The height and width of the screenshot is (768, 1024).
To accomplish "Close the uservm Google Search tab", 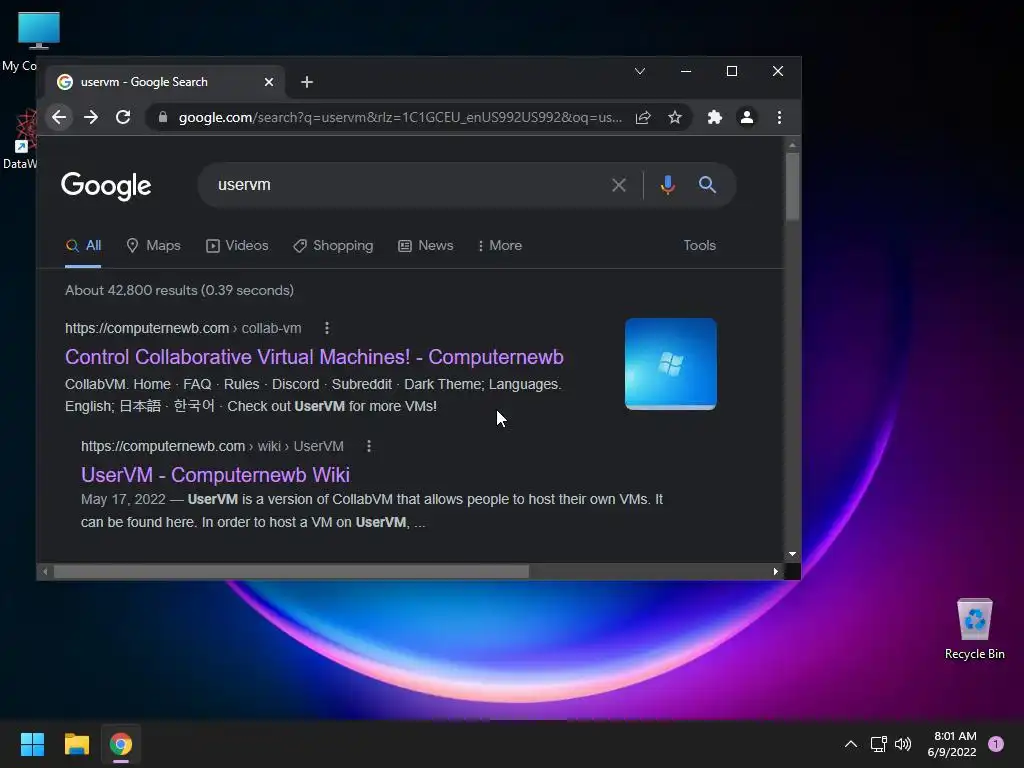I will pos(269,82).
